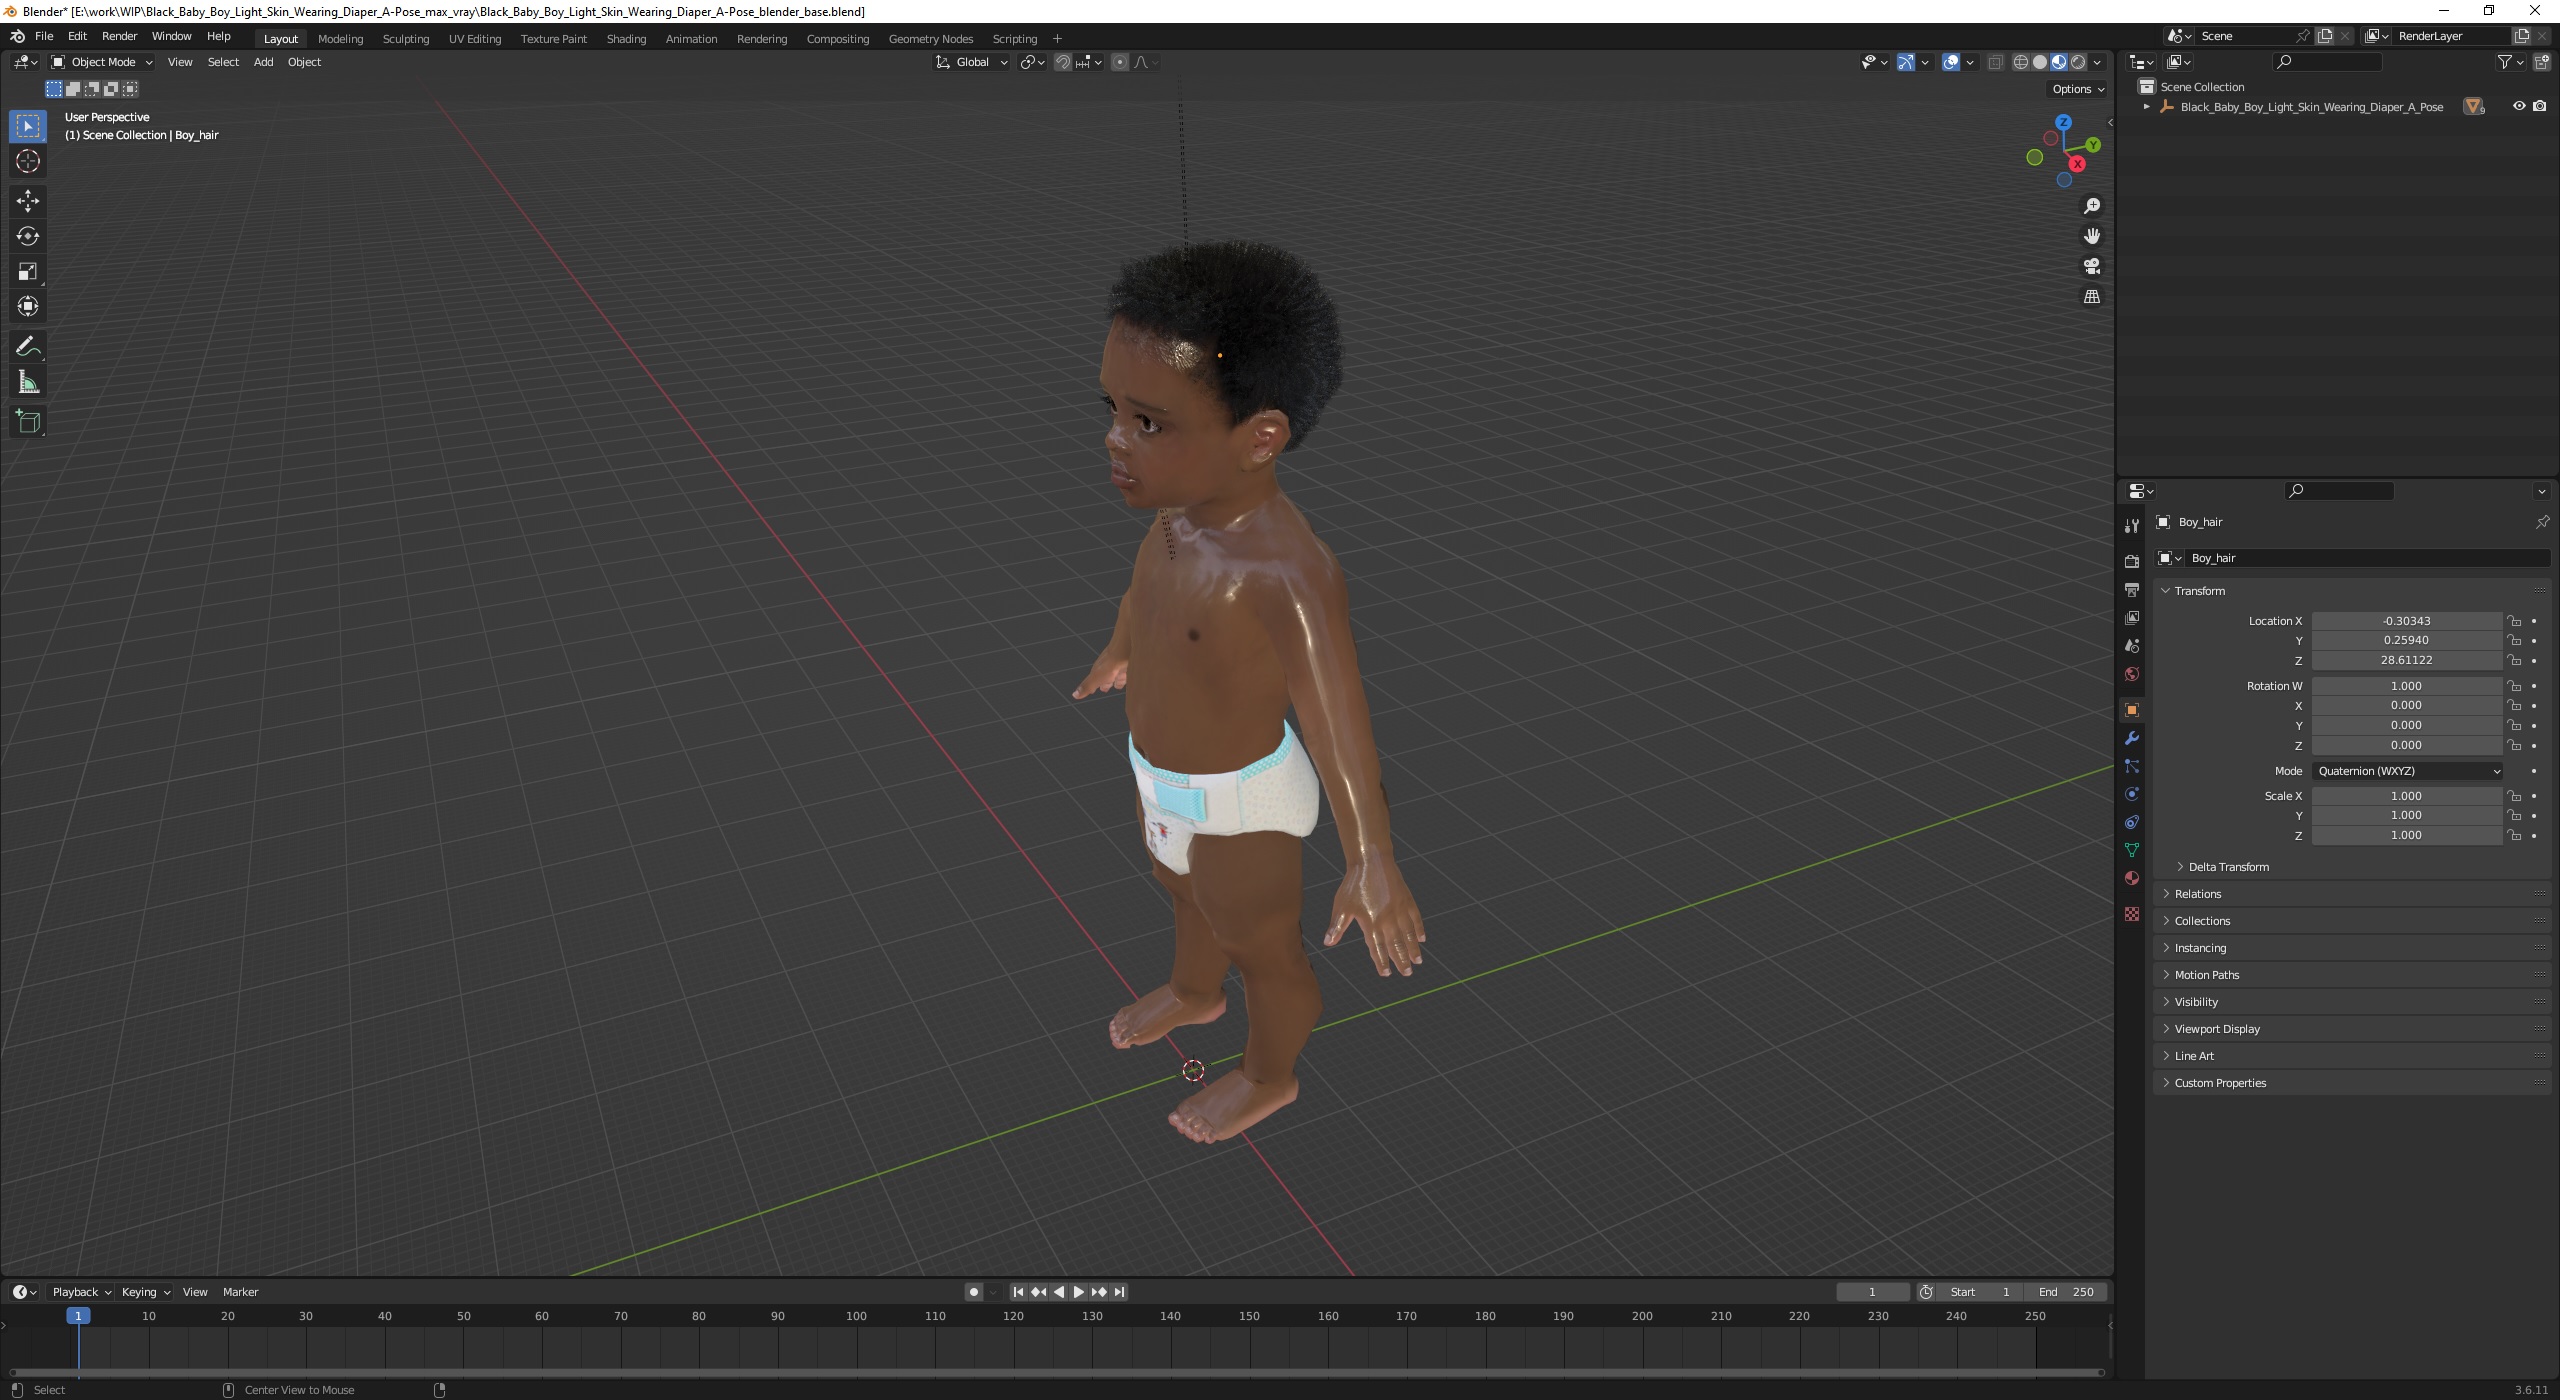
Task: Choose the Measure tool
Action: (28, 383)
